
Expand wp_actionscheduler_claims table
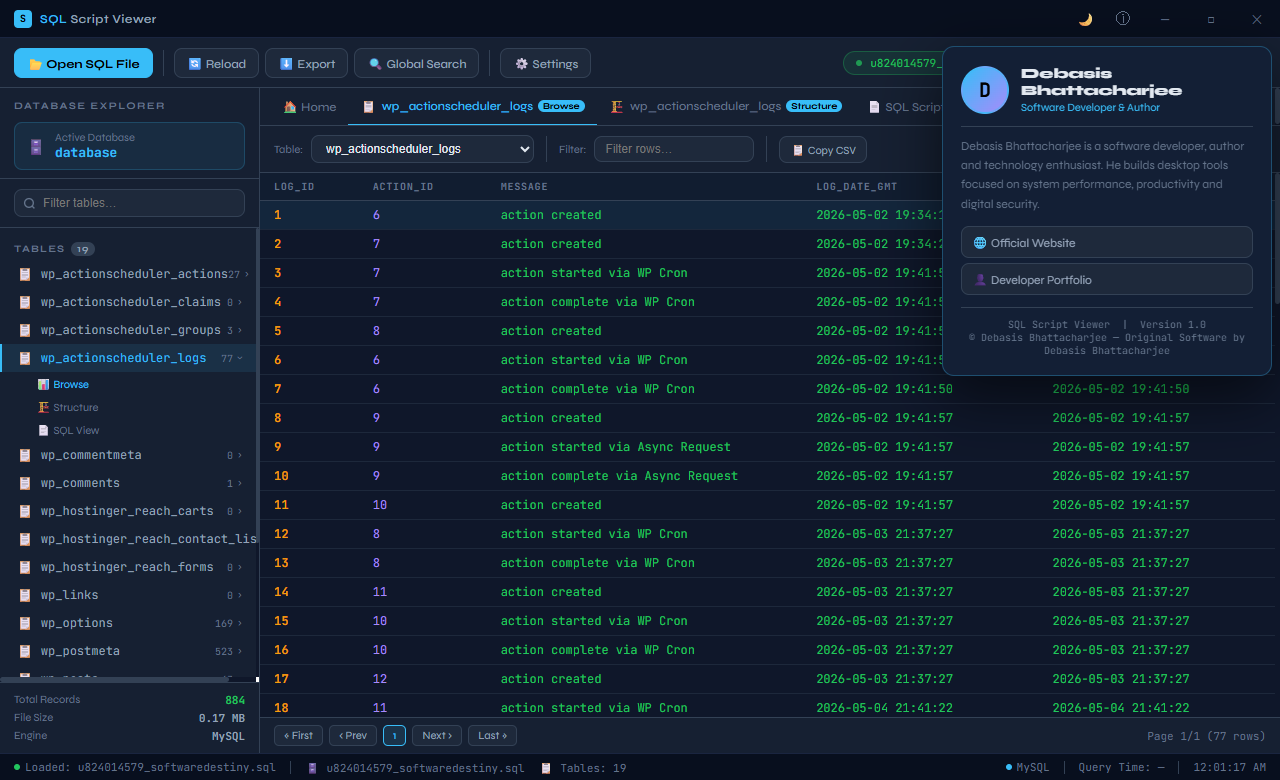point(242,302)
